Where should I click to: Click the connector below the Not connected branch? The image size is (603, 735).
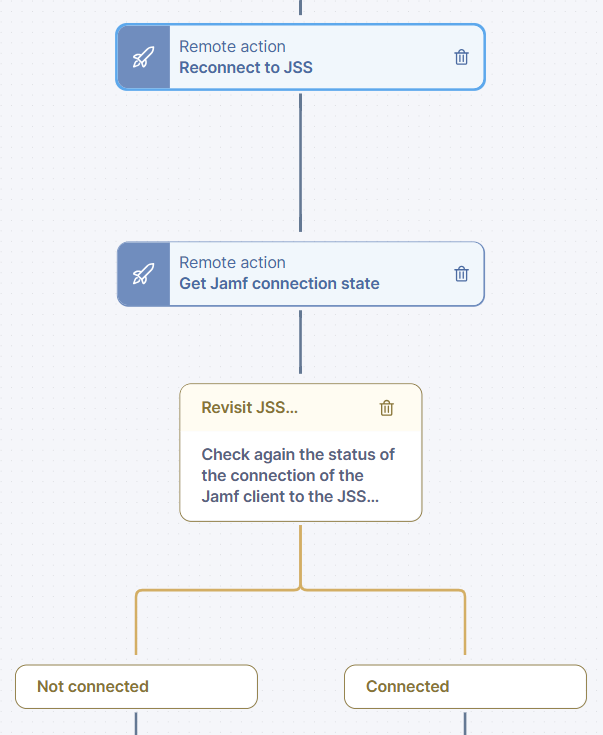coord(136,722)
